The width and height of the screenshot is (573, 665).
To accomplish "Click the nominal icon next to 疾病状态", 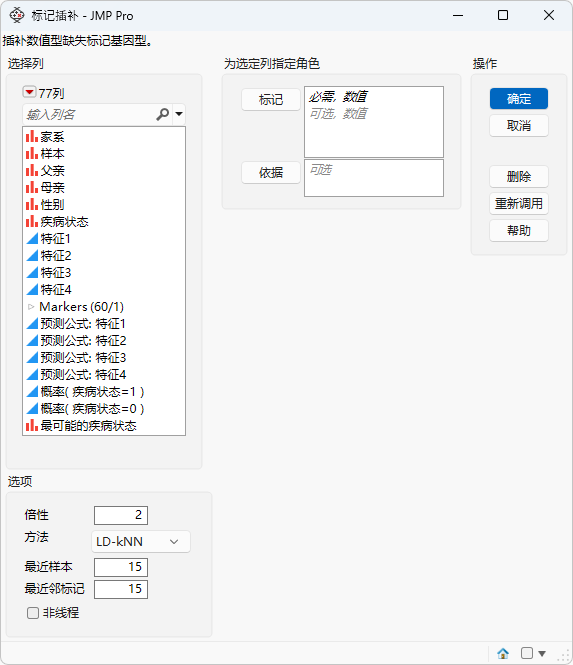I will [32, 221].
